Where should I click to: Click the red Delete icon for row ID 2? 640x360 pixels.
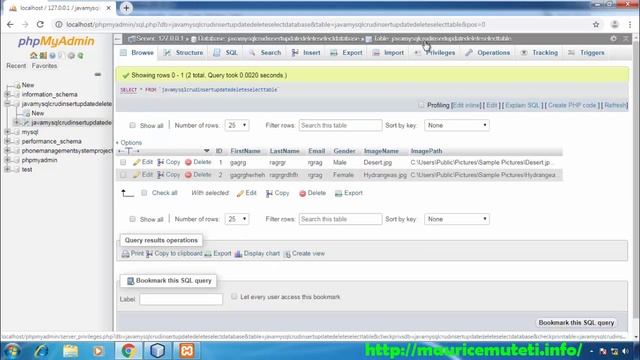188,175
